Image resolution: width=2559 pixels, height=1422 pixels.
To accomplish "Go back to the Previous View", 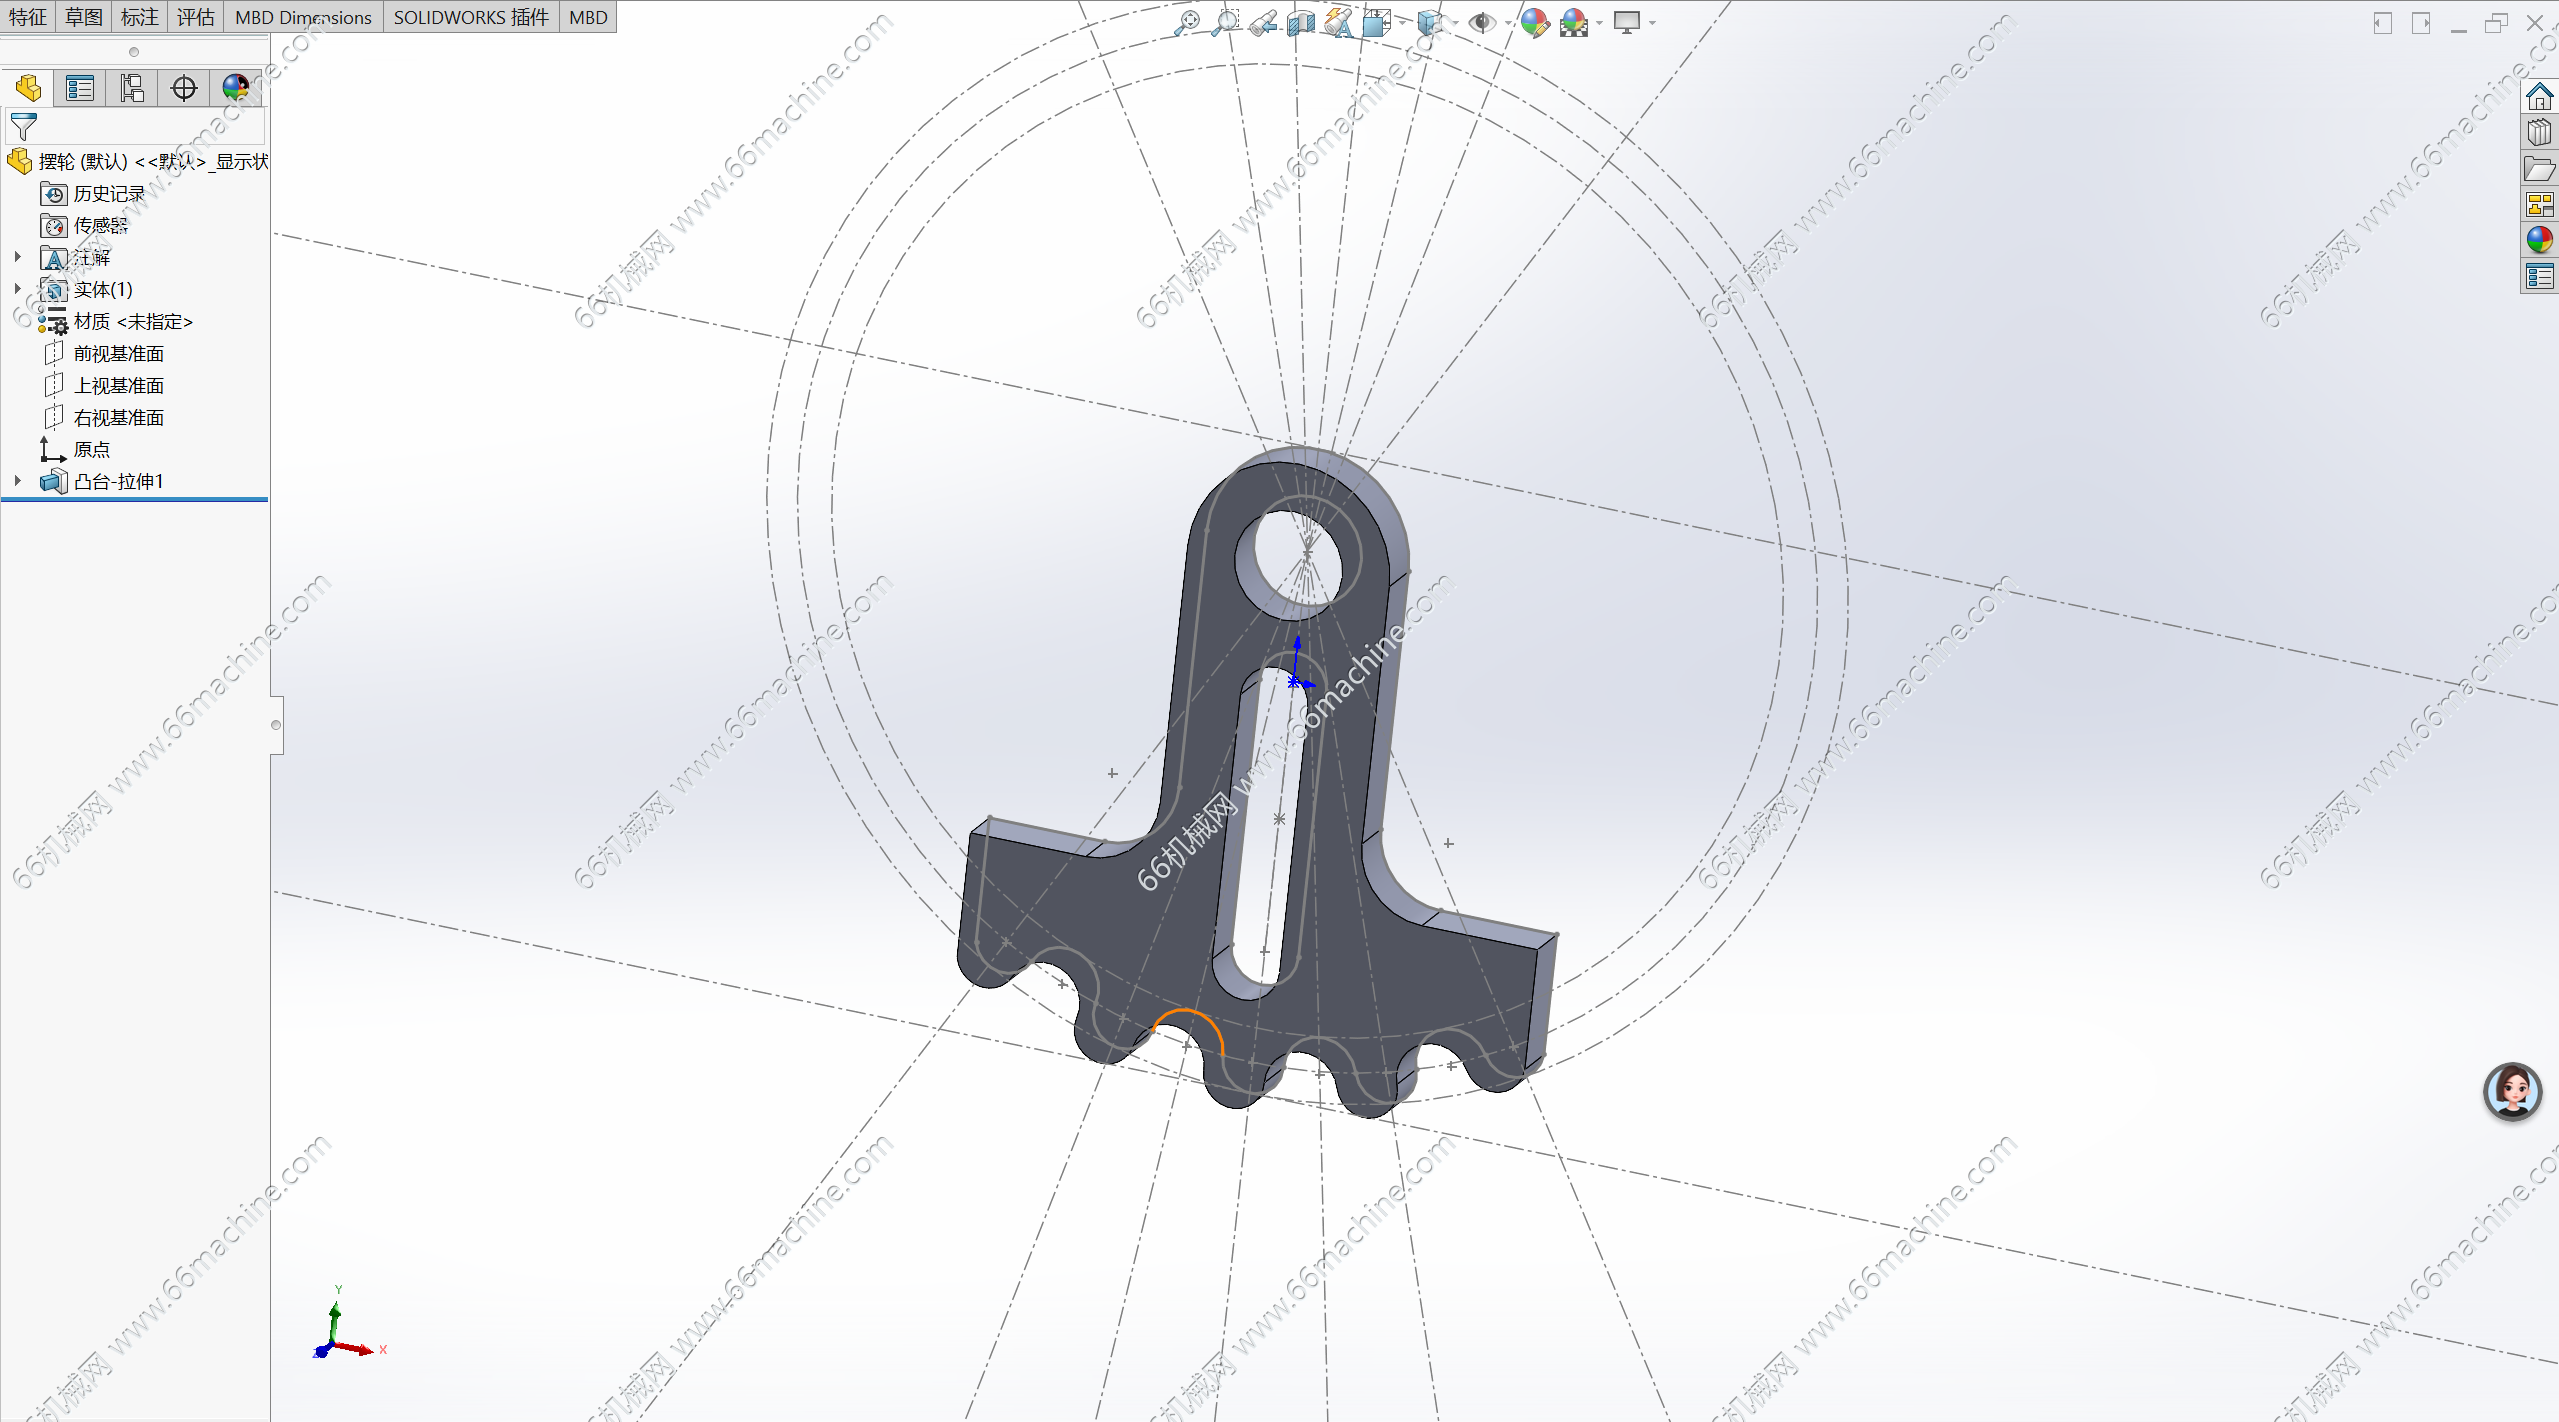I will point(1263,22).
